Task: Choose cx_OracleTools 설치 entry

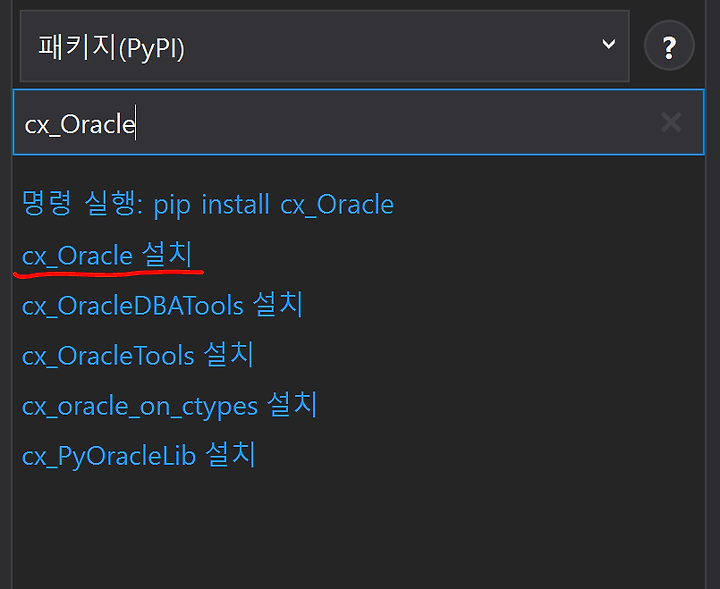Action: click(x=137, y=355)
